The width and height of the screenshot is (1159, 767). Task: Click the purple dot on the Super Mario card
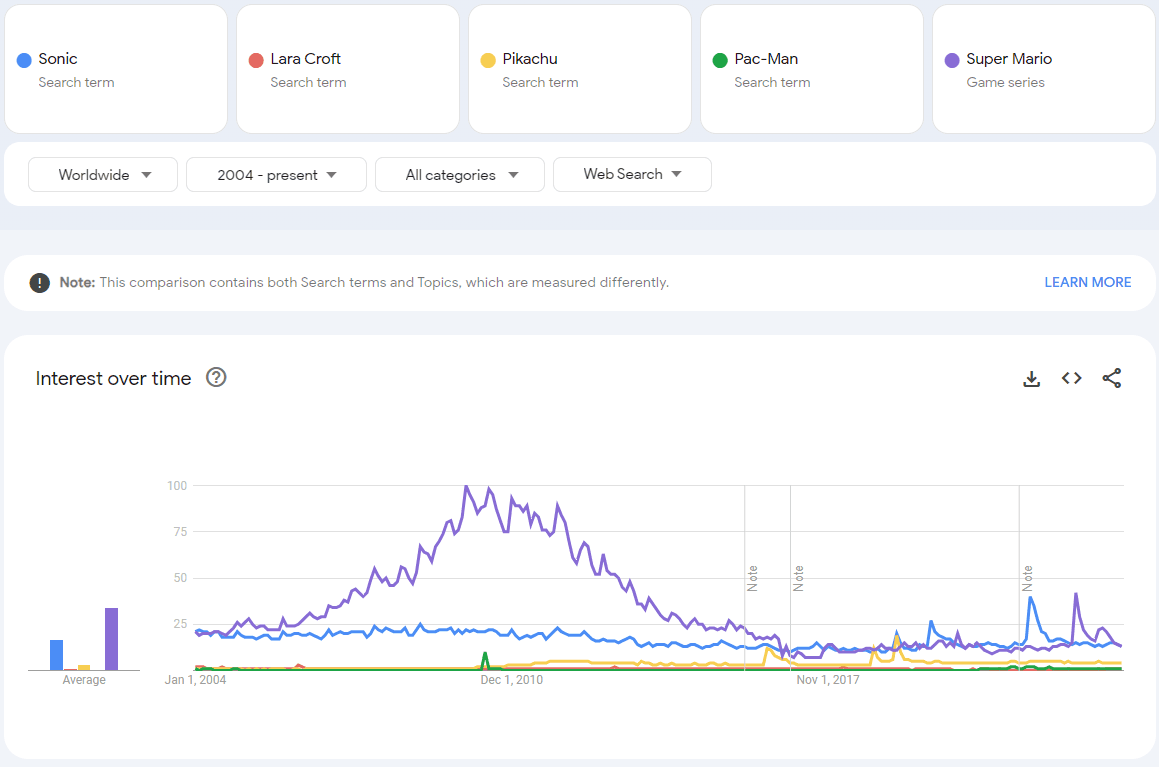(952, 60)
